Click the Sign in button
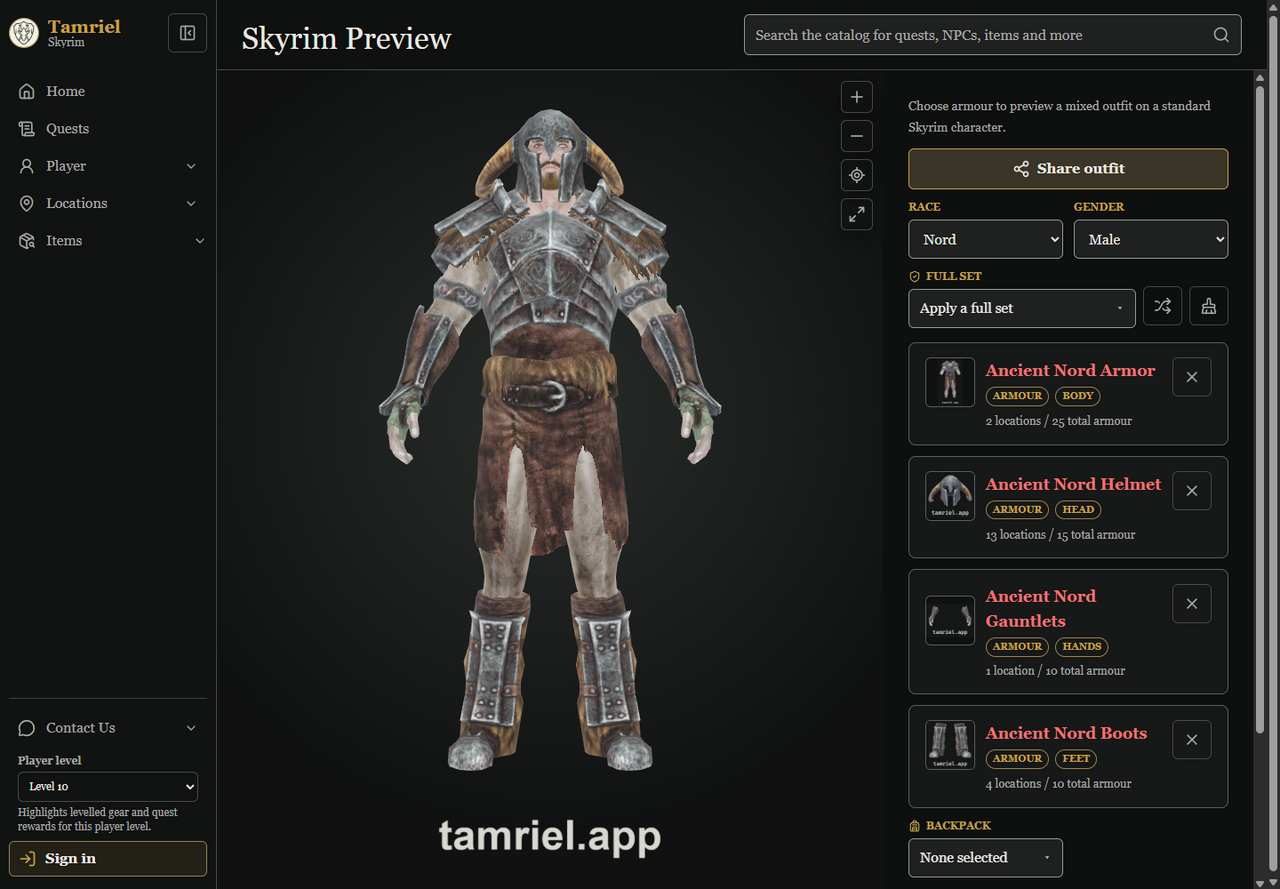 [108, 858]
